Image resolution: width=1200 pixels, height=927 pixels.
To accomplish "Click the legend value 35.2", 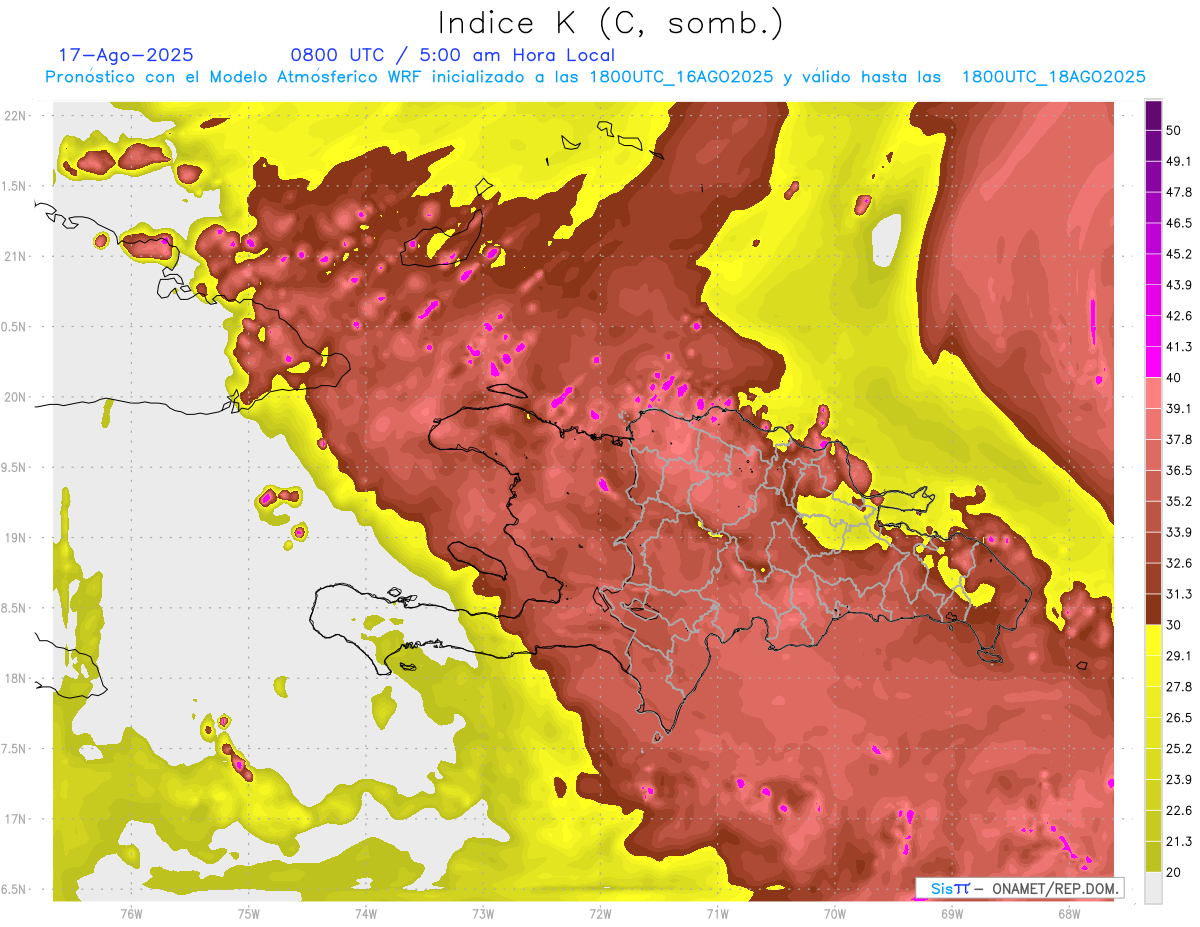I will click(1179, 501).
